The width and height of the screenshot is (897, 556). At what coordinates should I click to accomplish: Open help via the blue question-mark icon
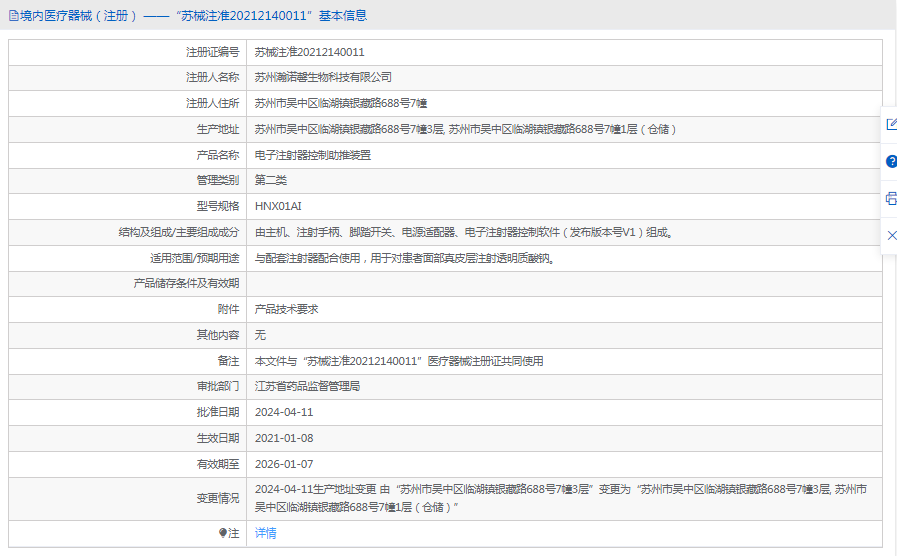pos(891,162)
